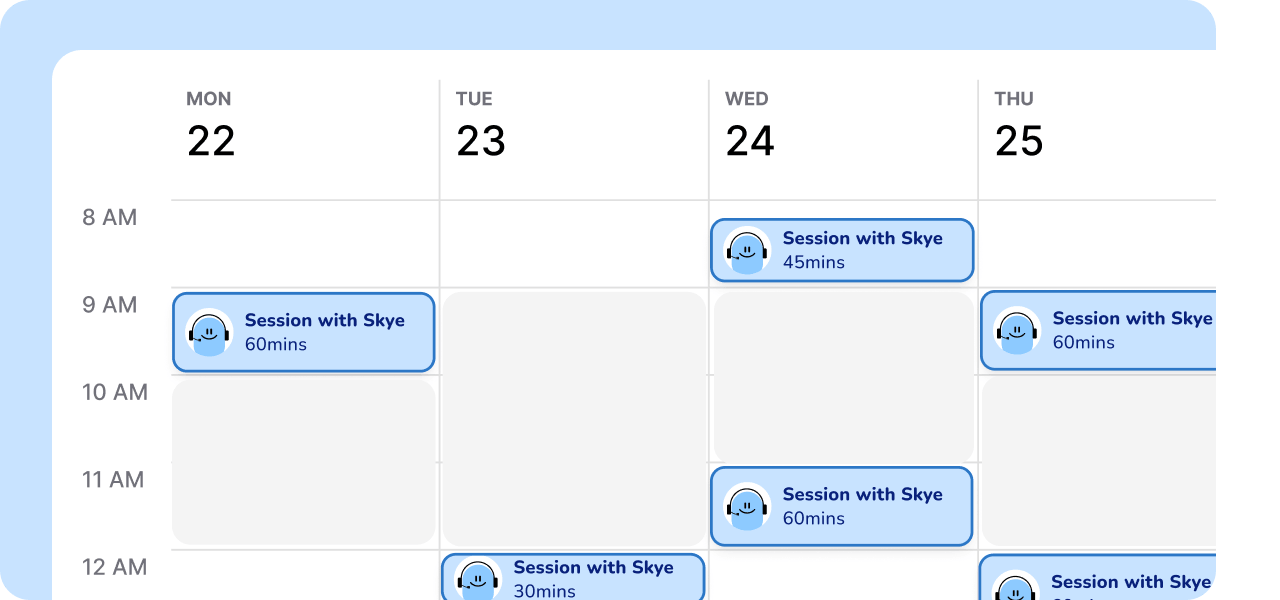This screenshot has width=1280, height=600.
Task: Click Skye avatar on Wednesday 45mins session
Action: click(x=747, y=250)
